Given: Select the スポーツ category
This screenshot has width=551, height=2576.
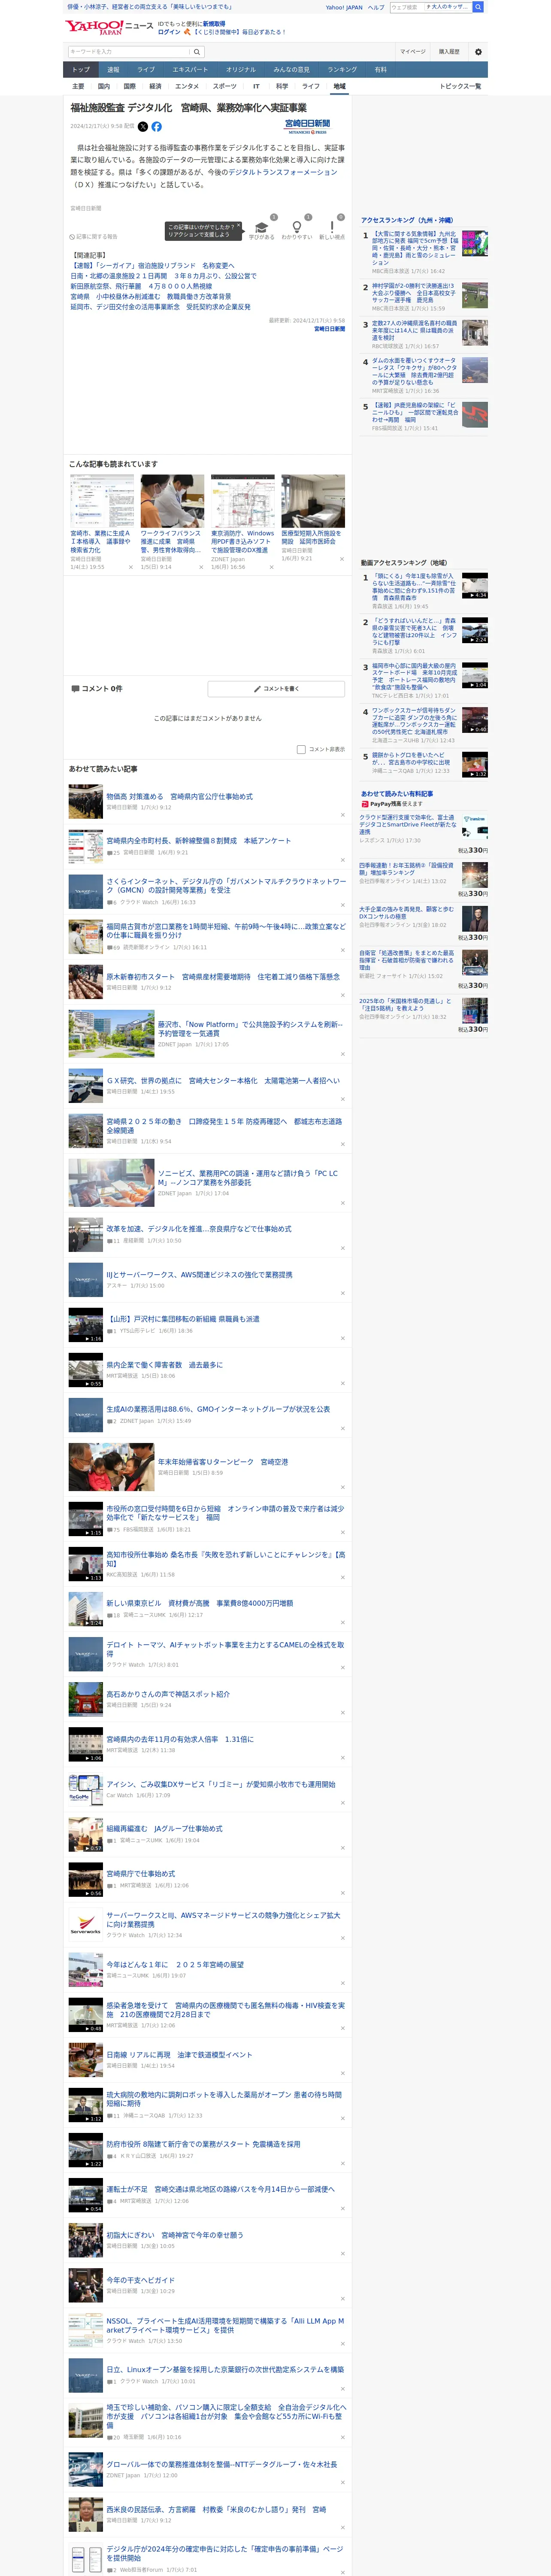Looking at the screenshot, I should tap(225, 86).
